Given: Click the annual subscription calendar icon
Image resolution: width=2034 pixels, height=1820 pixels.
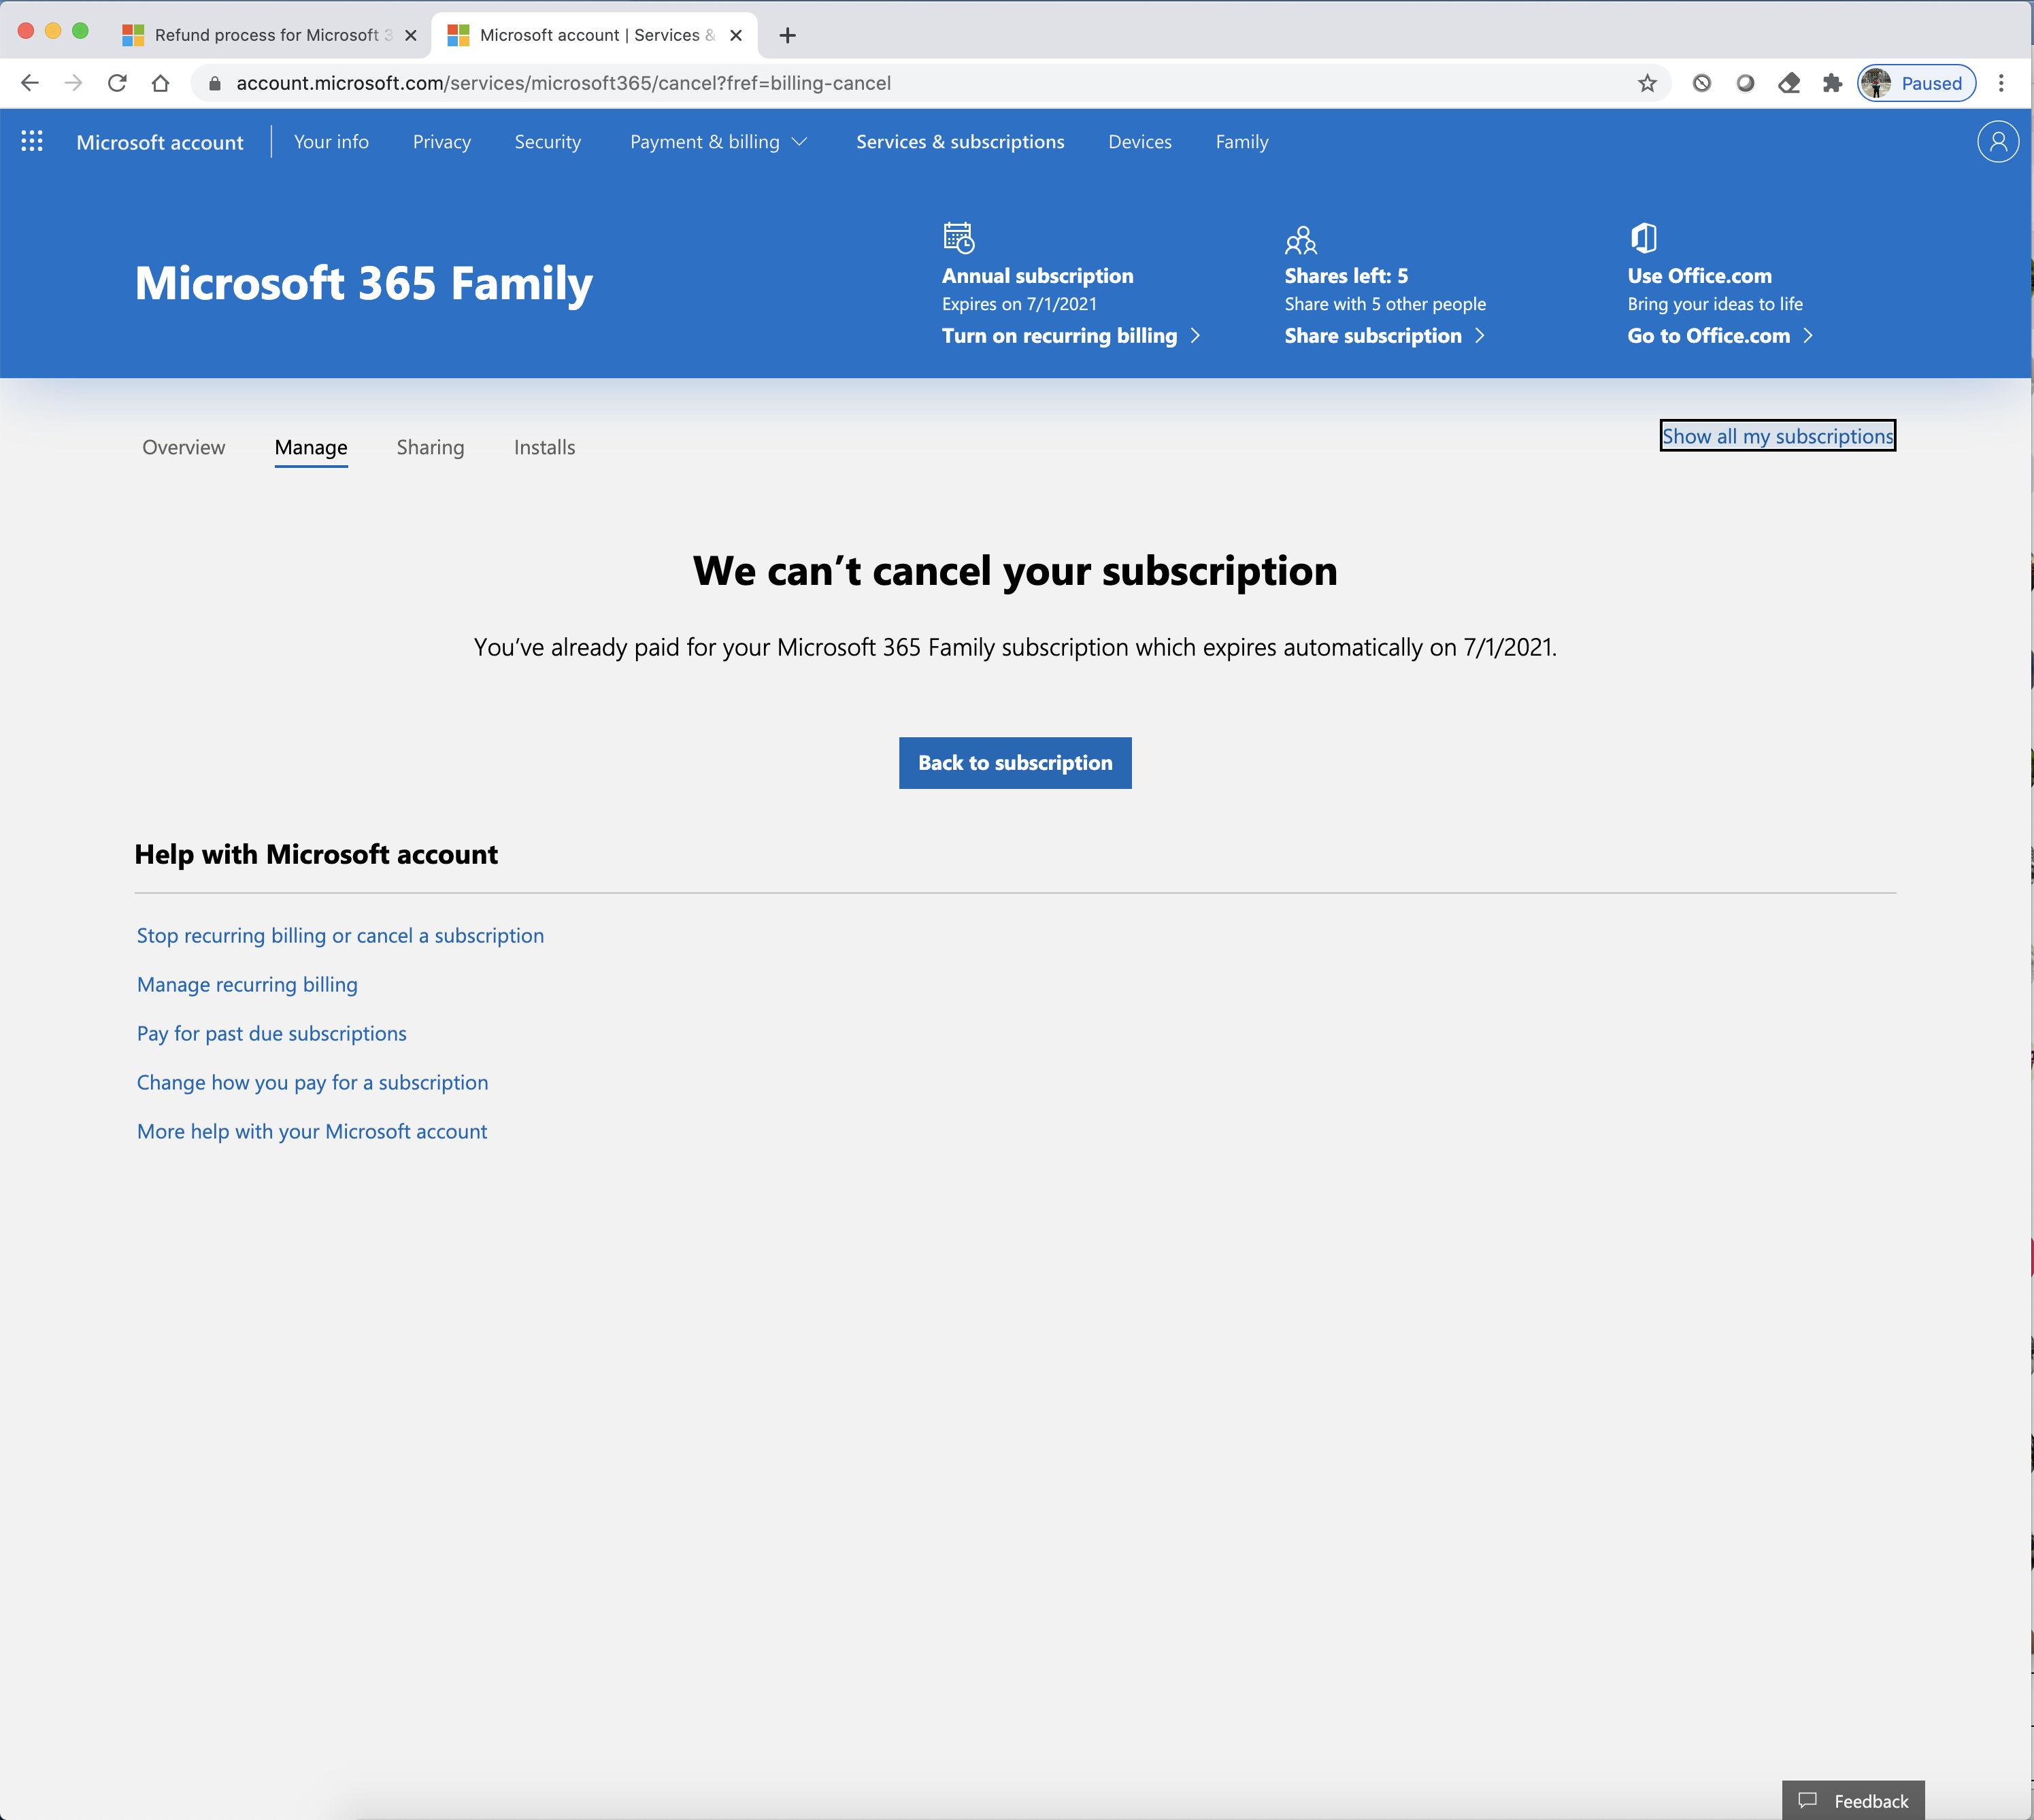Looking at the screenshot, I should [x=958, y=238].
